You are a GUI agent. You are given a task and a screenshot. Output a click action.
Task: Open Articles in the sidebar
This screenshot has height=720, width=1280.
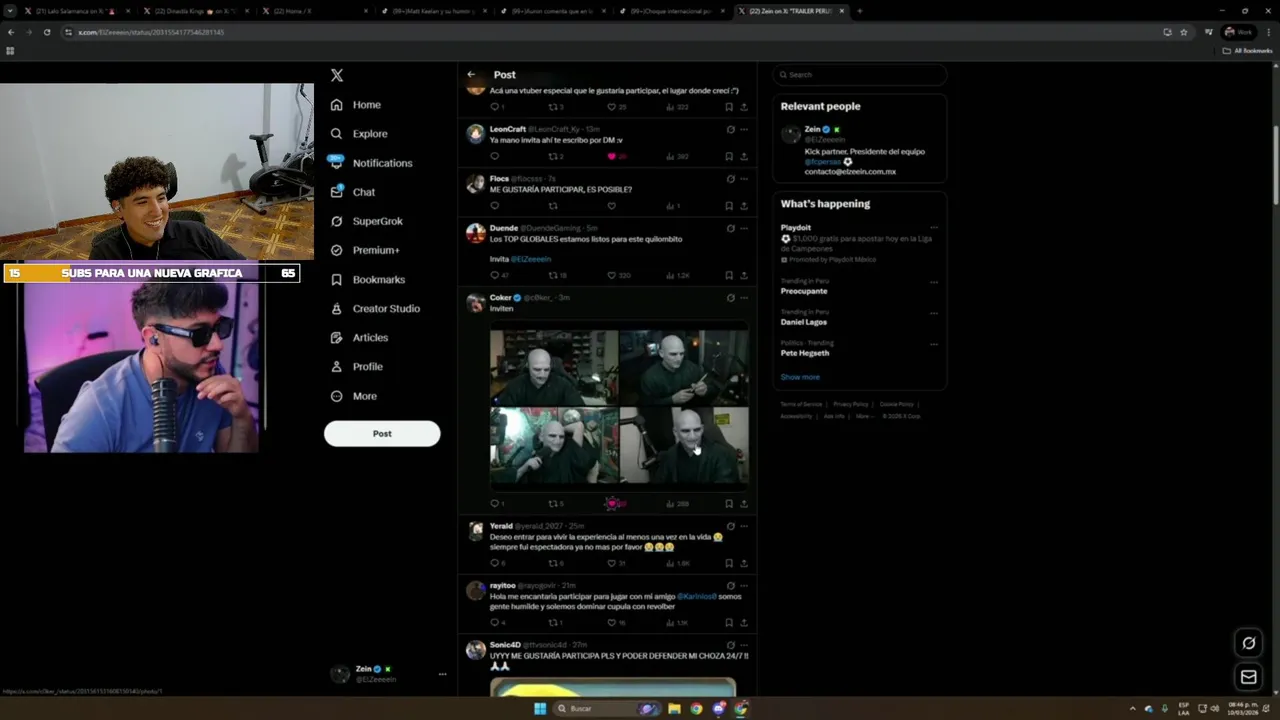[360, 338]
